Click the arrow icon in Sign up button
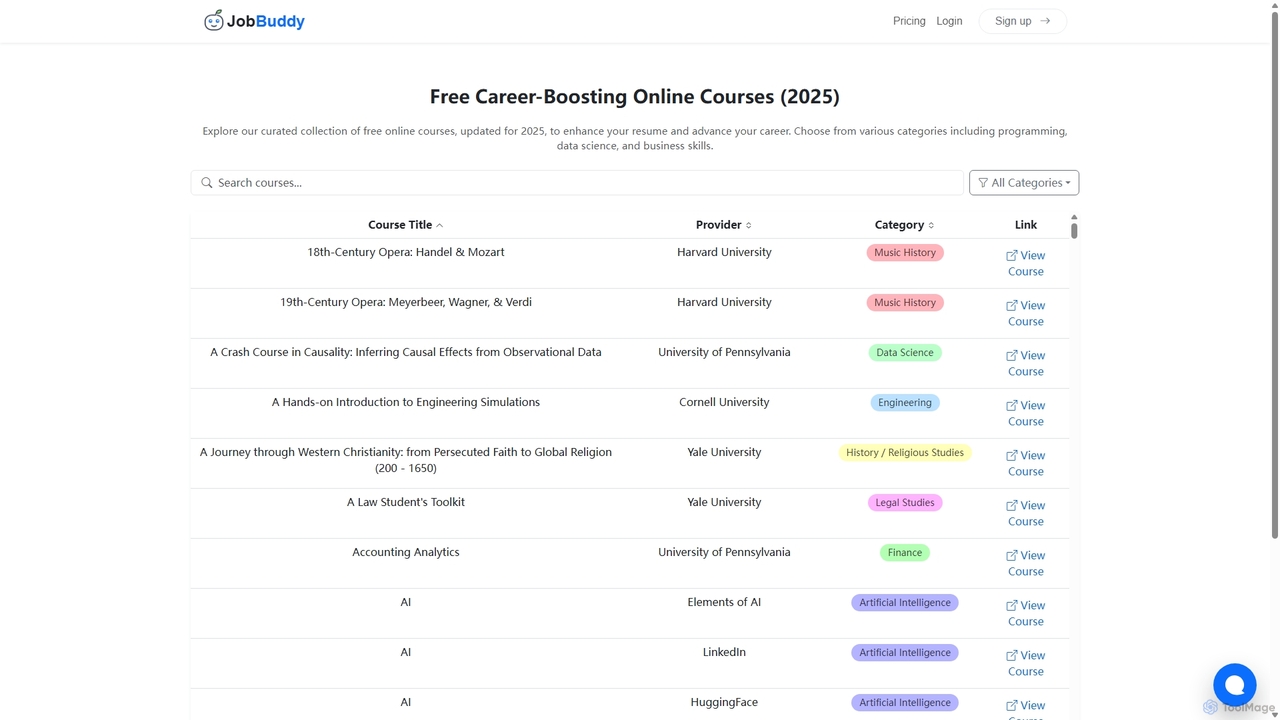Image resolution: width=1280 pixels, height=720 pixels. point(1045,21)
